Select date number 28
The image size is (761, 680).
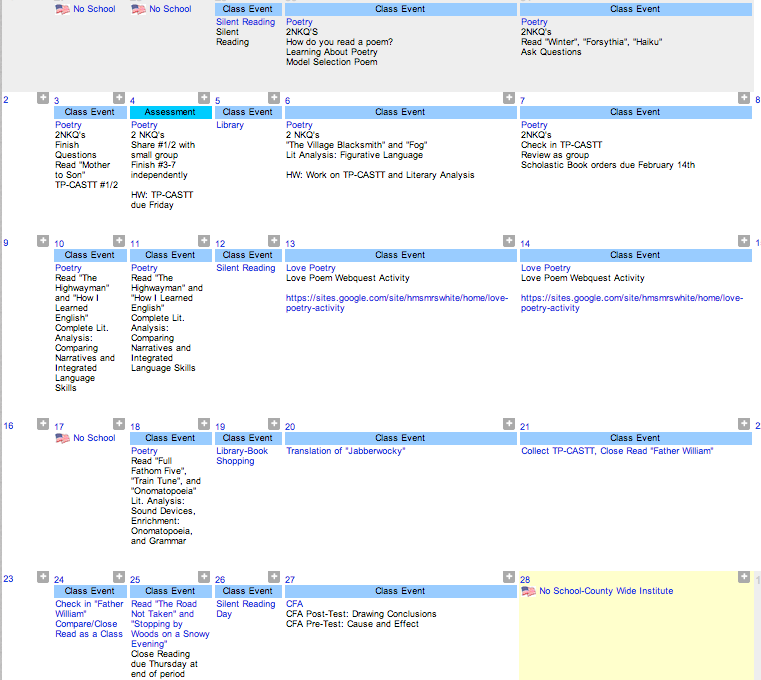[x=525, y=580]
